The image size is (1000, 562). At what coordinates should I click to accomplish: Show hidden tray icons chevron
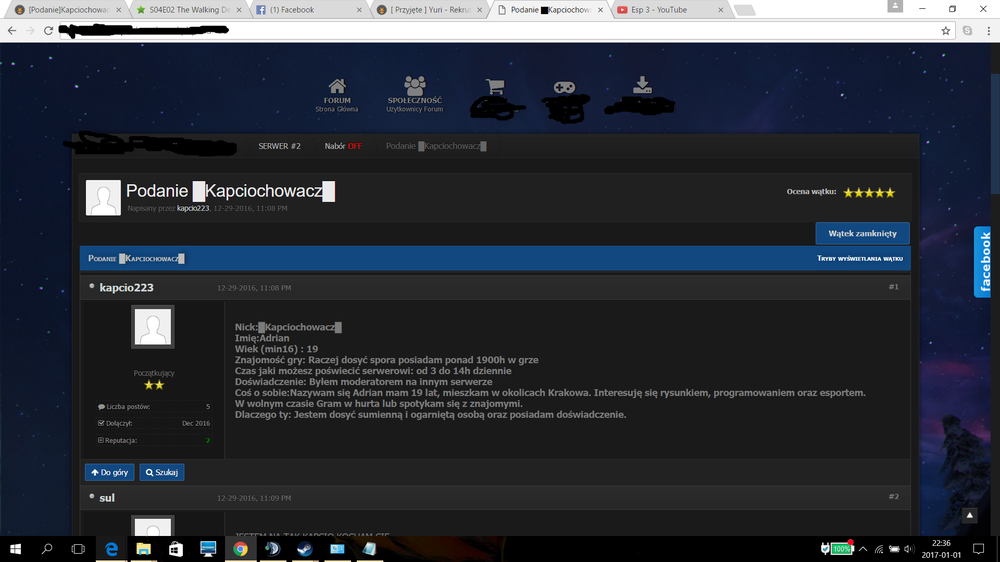pos(863,549)
